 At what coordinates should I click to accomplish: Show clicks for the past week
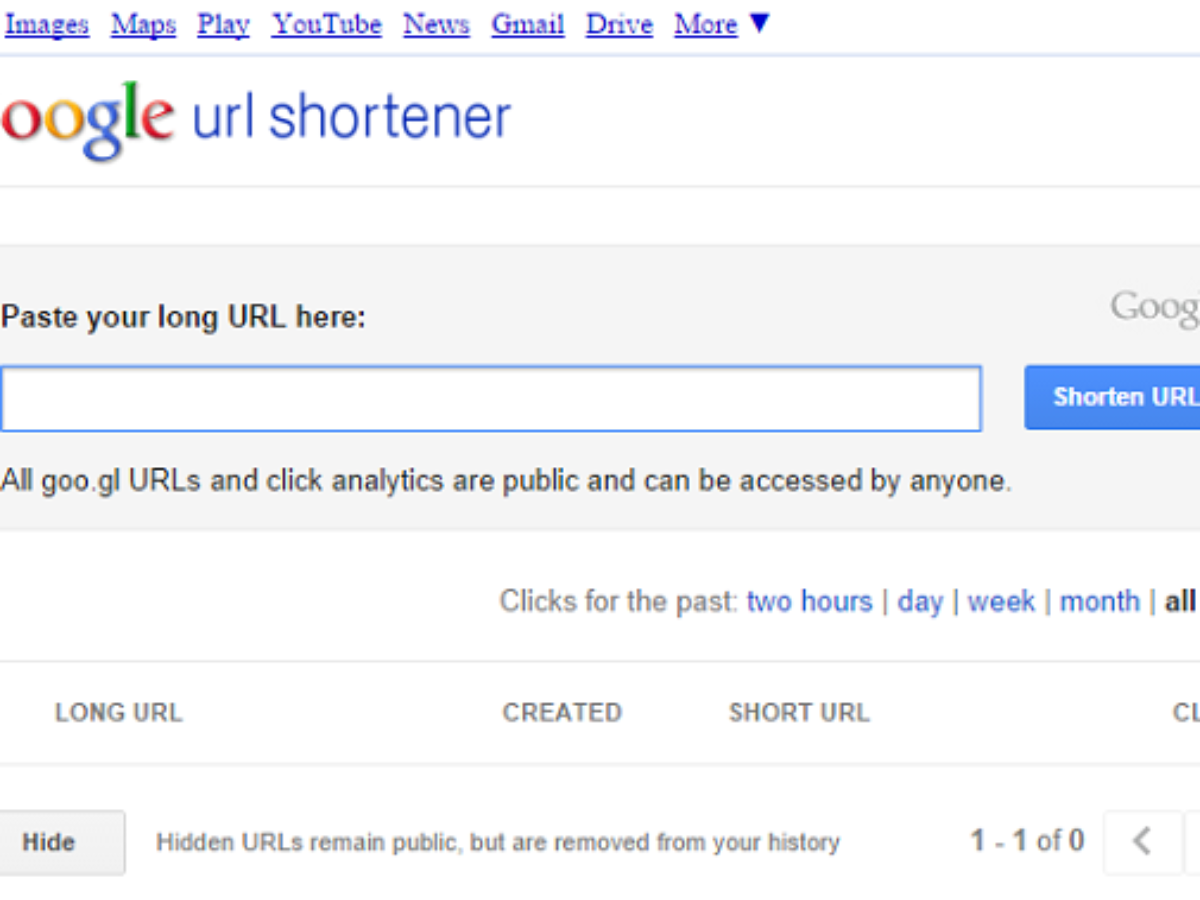coord(1001,601)
